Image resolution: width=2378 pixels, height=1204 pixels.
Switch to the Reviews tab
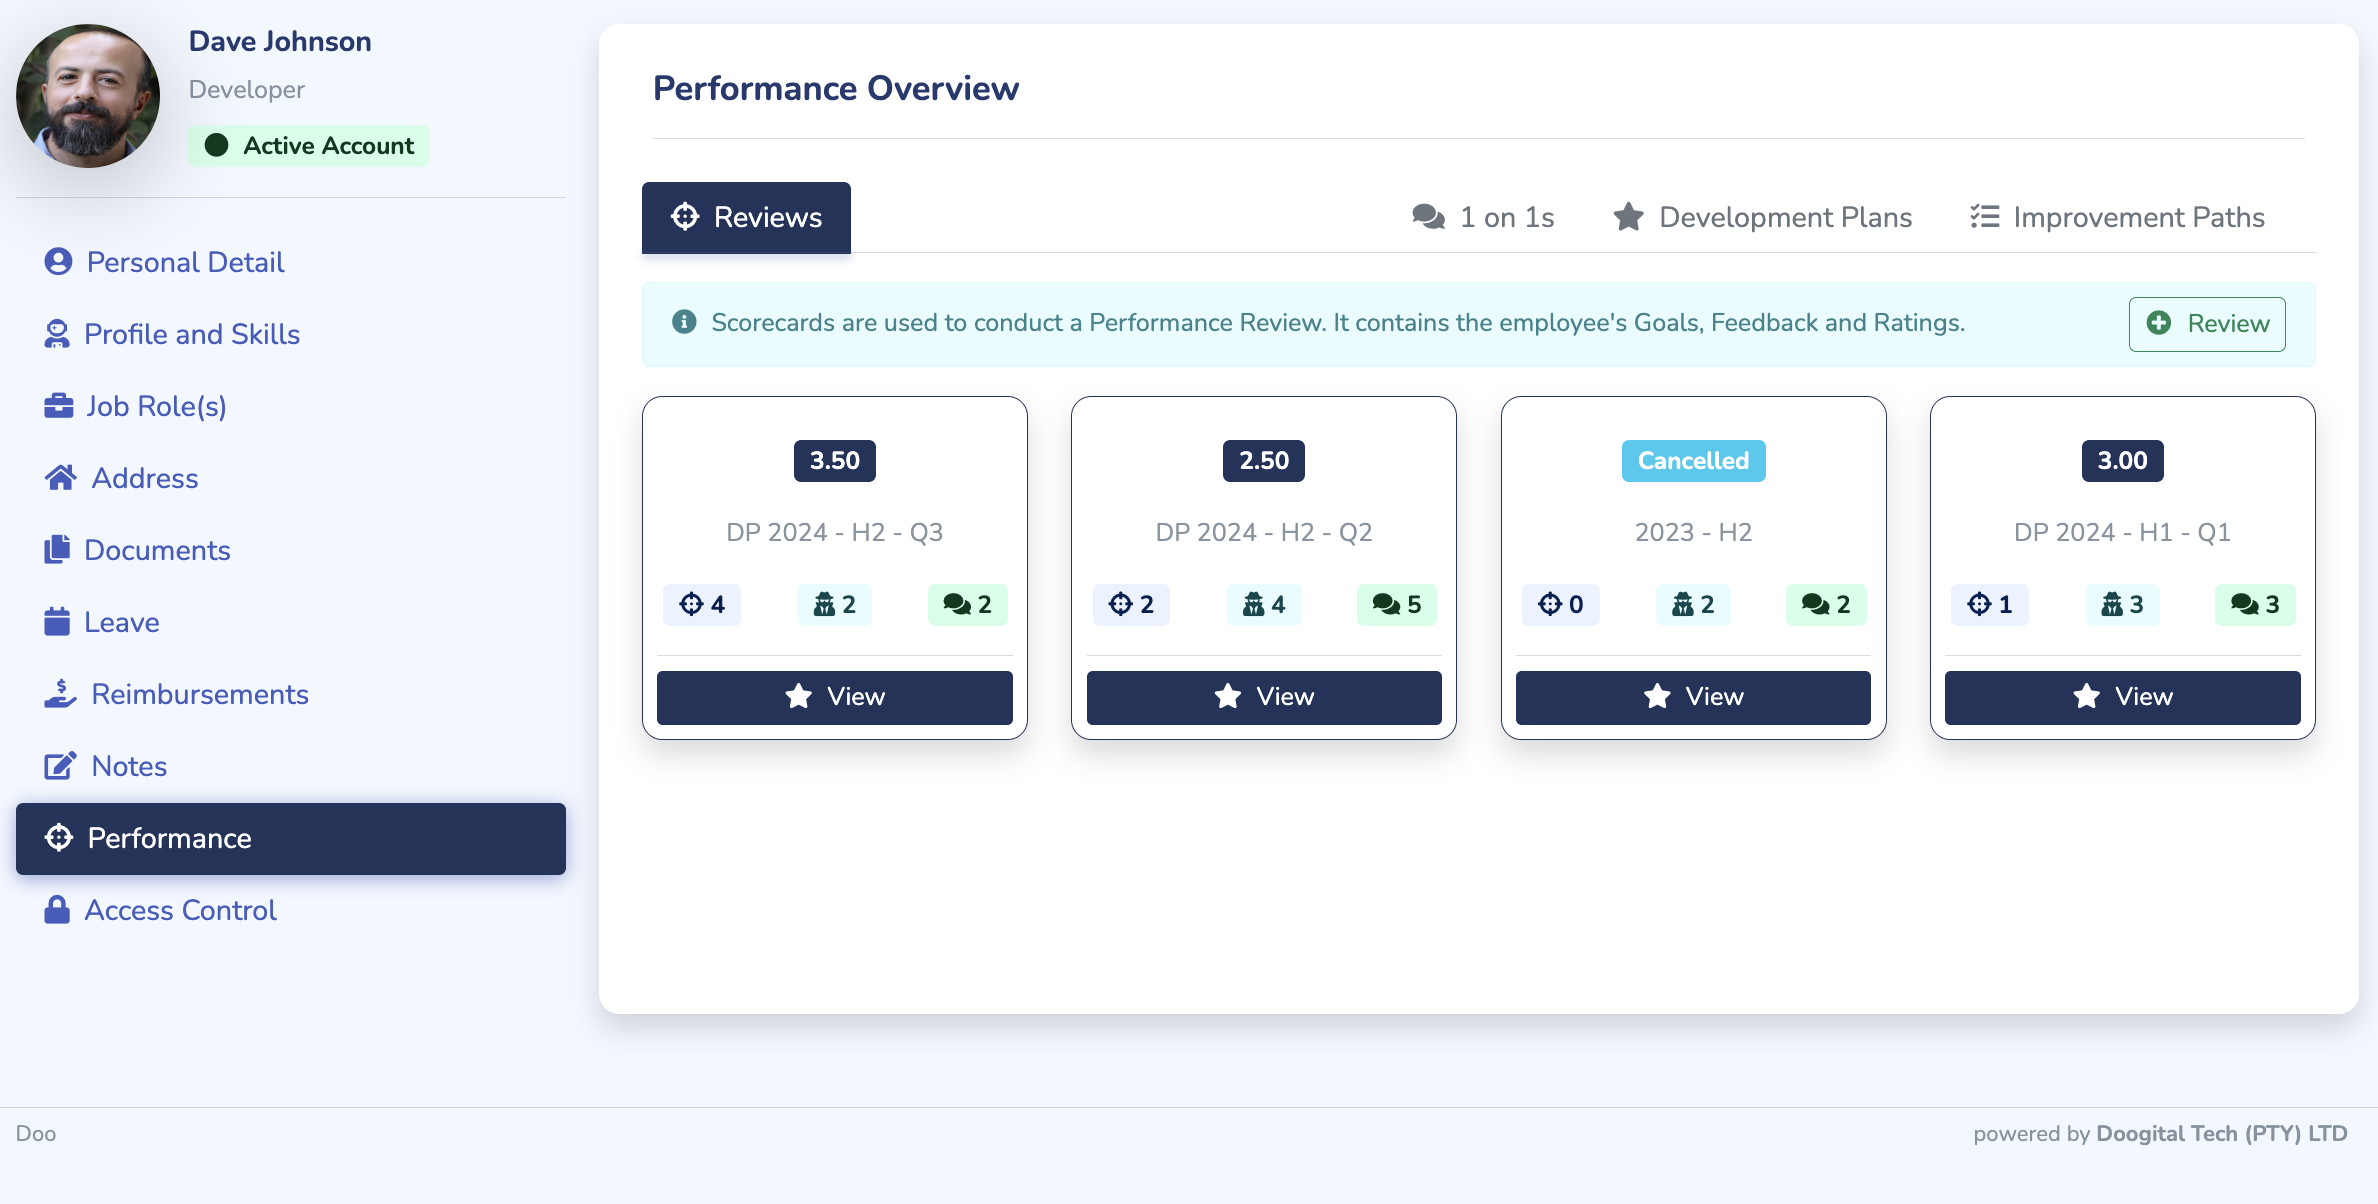click(x=746, y=217)
